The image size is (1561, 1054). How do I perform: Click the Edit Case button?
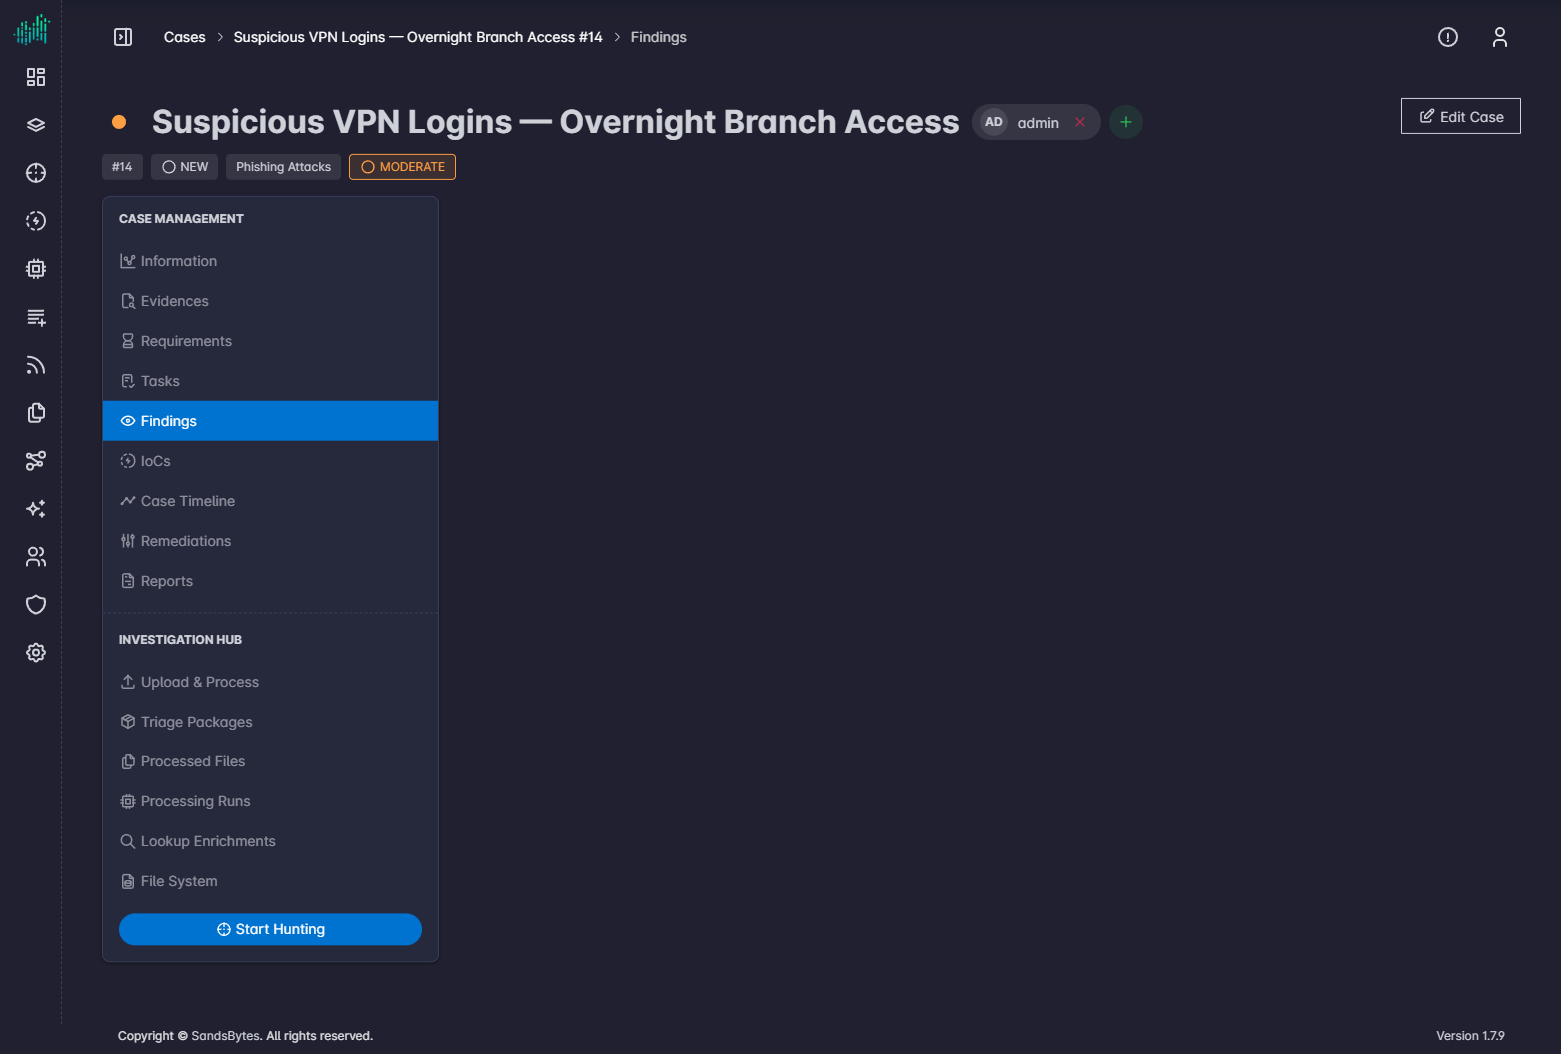[1460, 116]
